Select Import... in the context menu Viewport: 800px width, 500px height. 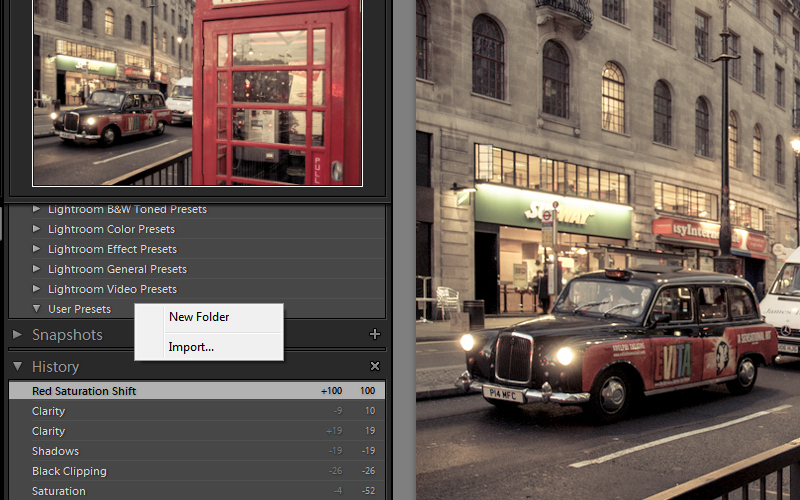(x=191, y=347)
